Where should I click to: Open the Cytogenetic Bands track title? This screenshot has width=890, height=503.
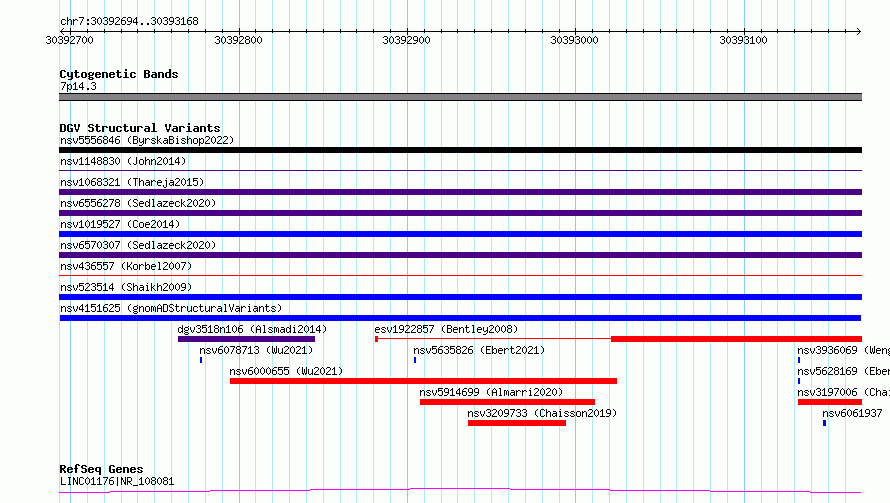[119, 74]
